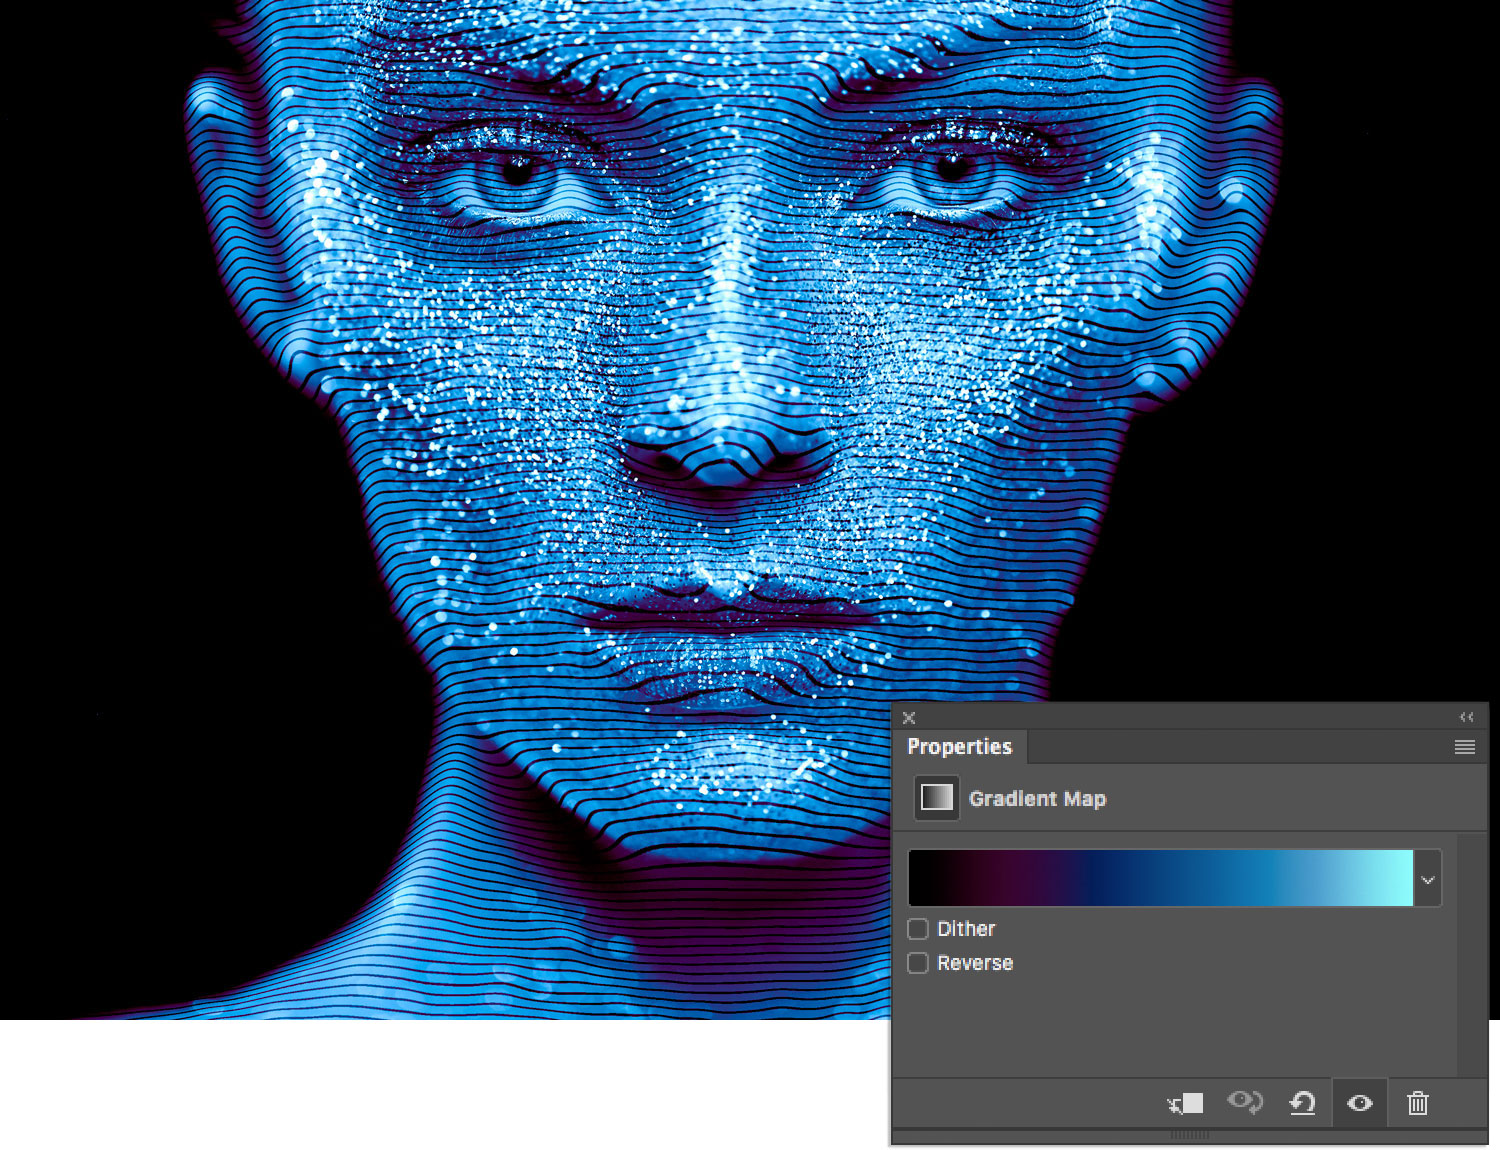This screenshot has width=1500, height=1150.
Task: Toggle adjustment layer visibility with the eye icon
Action: click(1360, 1103)
